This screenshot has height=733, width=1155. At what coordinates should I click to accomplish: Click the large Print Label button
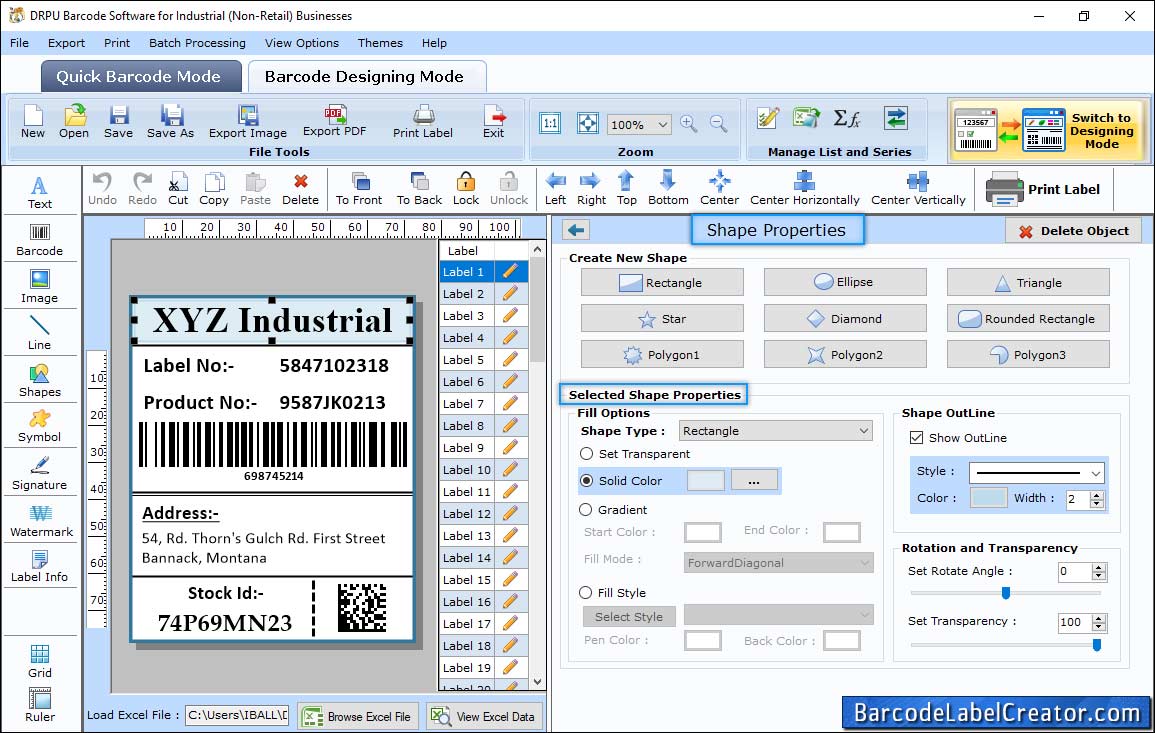pos(1044,189)
